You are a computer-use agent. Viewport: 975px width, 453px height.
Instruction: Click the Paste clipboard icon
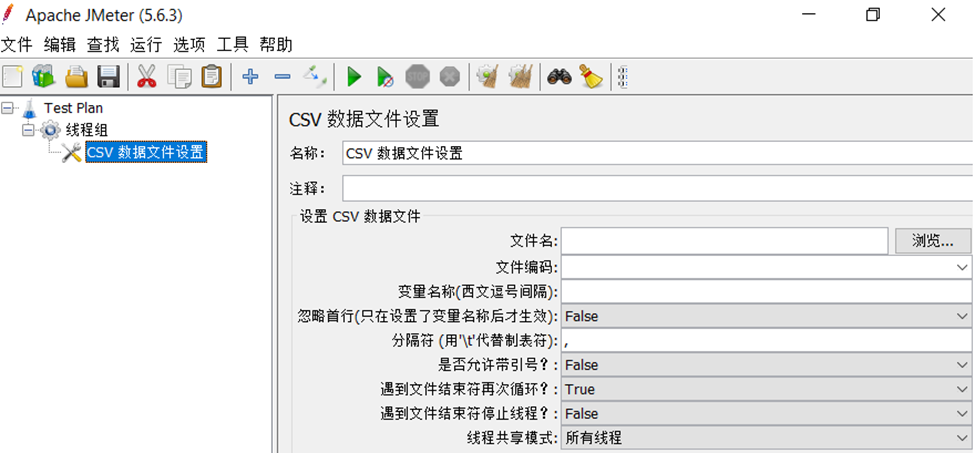click(x=212, y=78)
